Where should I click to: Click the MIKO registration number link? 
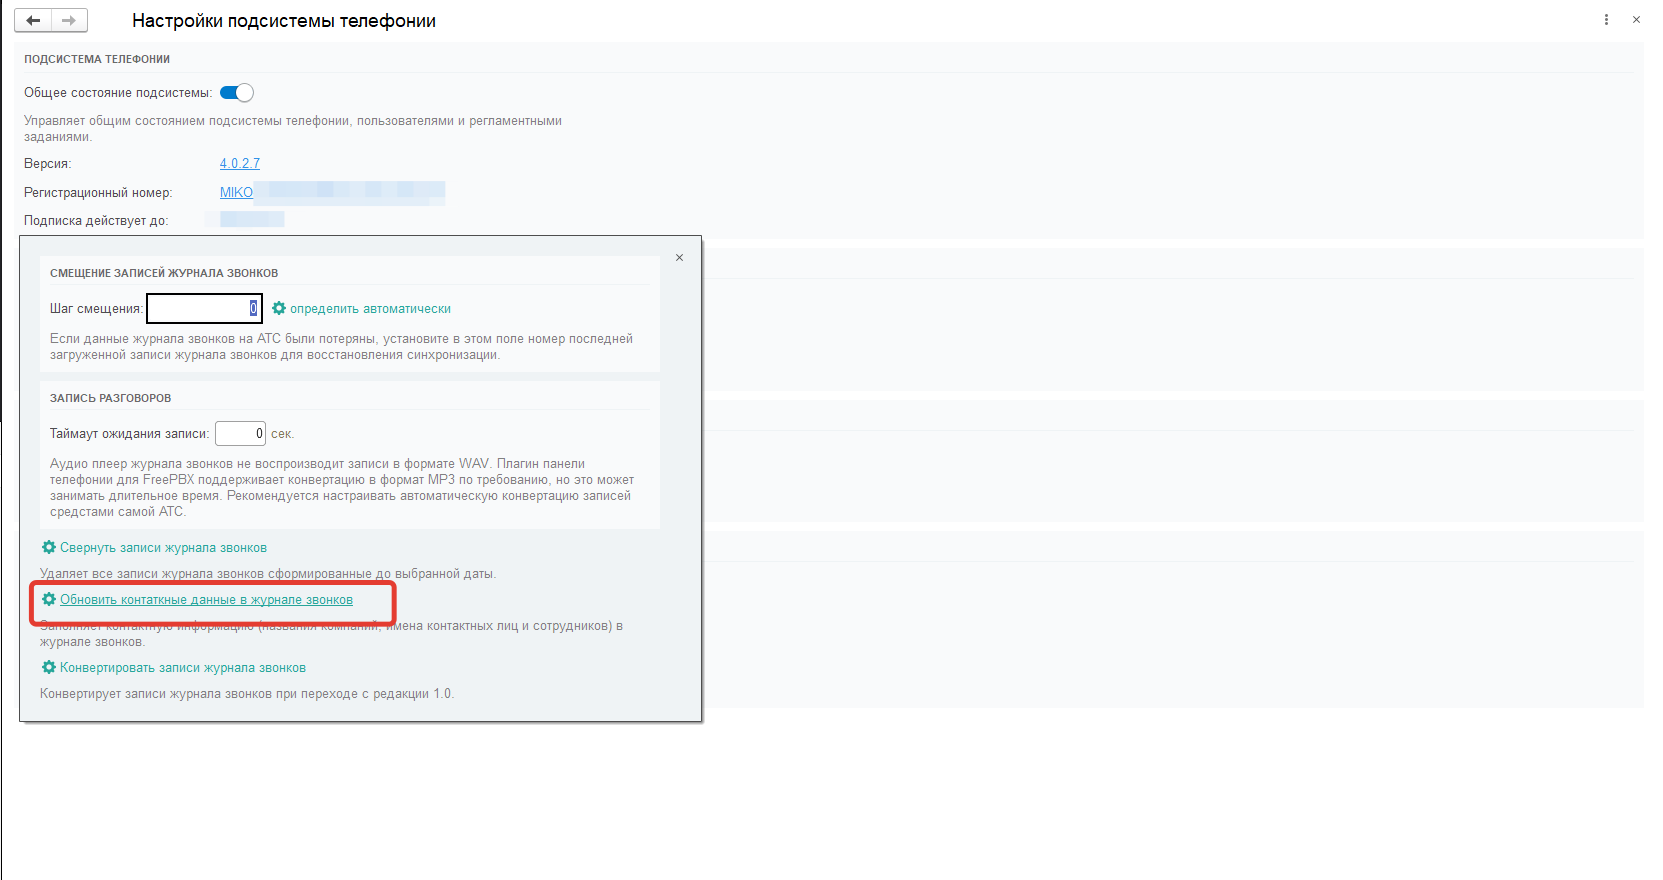point(236,193)
